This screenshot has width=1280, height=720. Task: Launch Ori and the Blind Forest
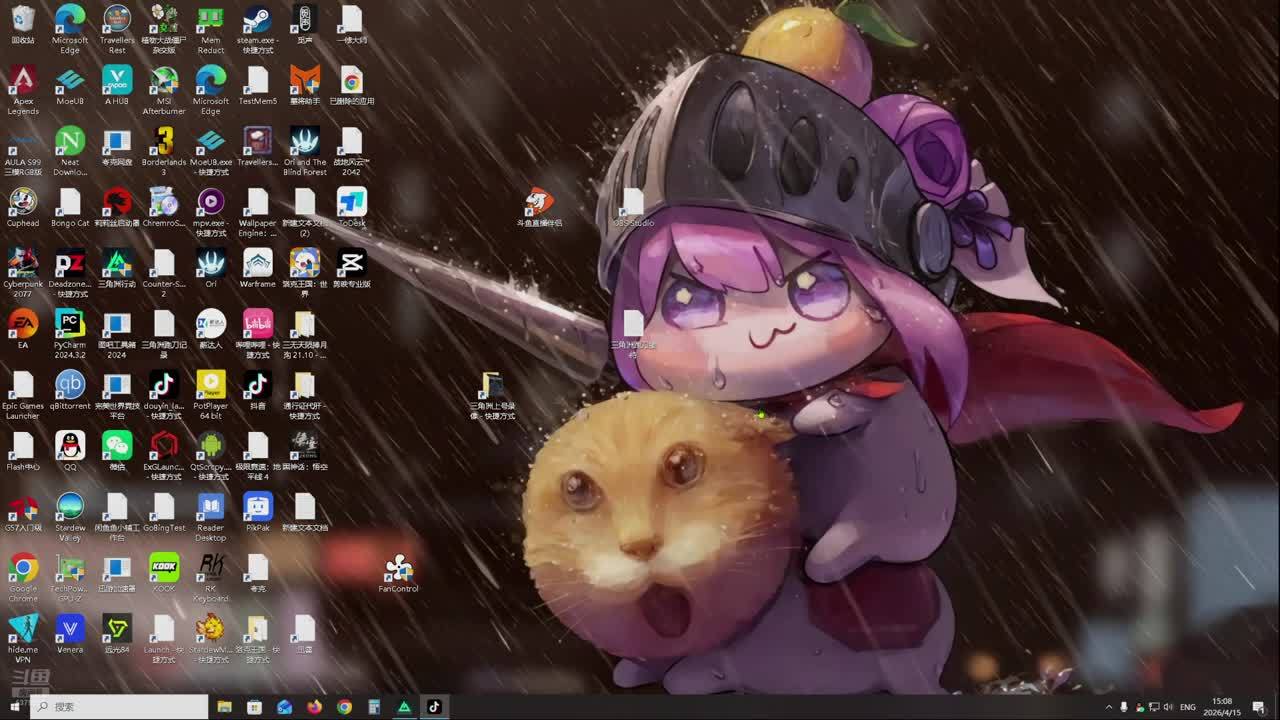[x=304, y=141]
